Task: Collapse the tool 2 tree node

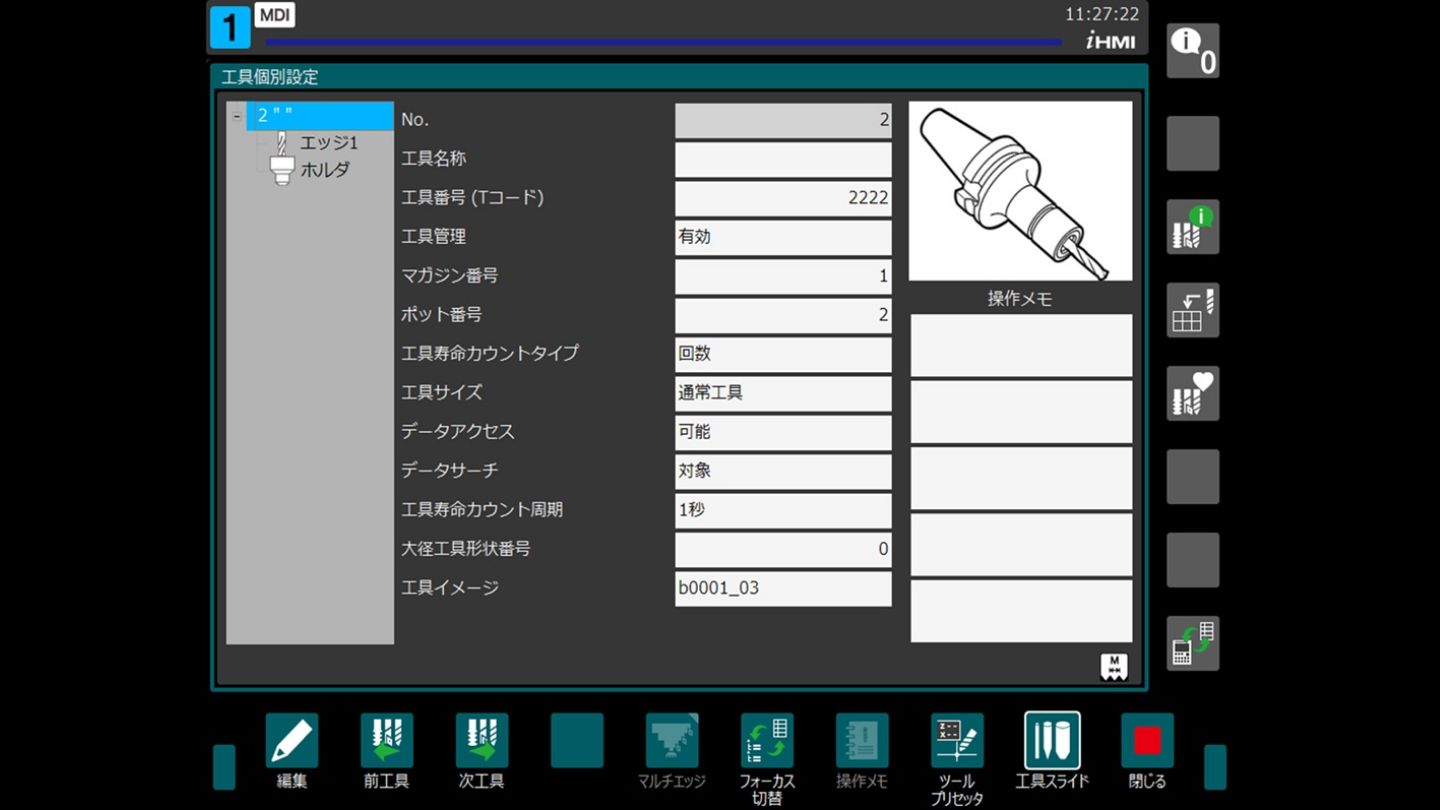Action: (236, 116)
